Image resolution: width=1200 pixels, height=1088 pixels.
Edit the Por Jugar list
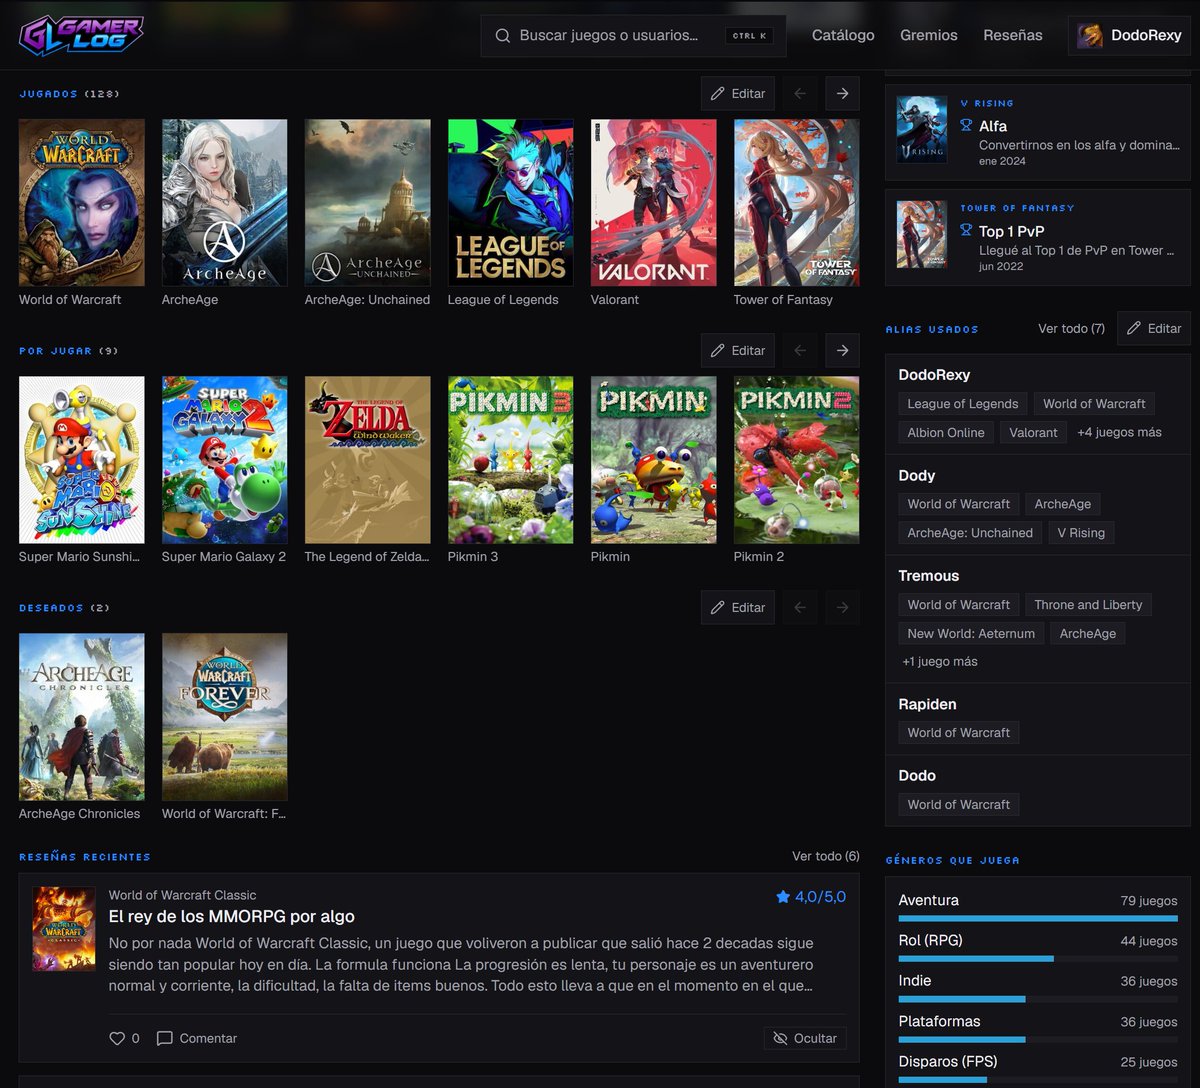point(738,350)
